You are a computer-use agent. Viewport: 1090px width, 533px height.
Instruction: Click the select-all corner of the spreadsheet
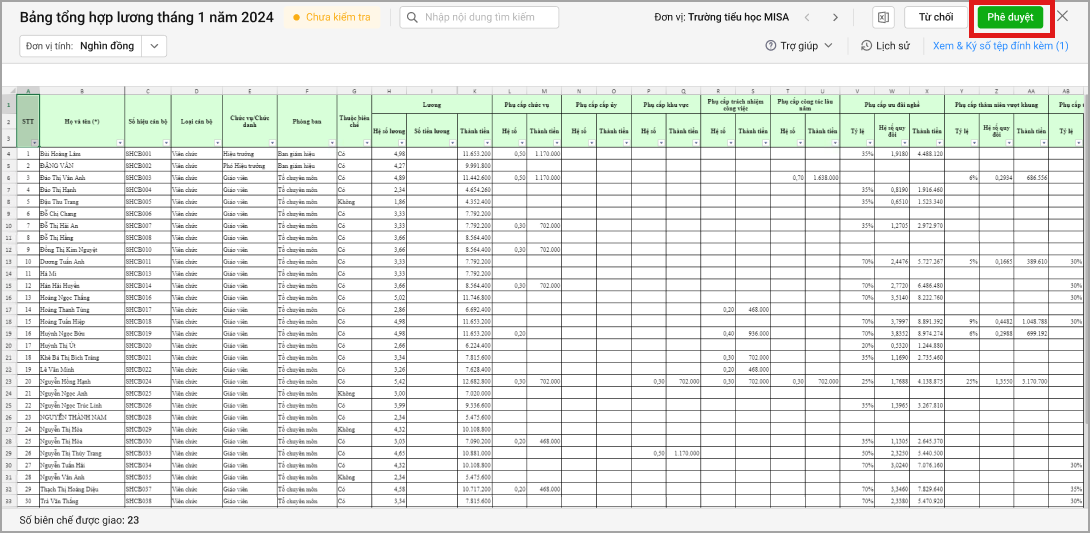7,92
